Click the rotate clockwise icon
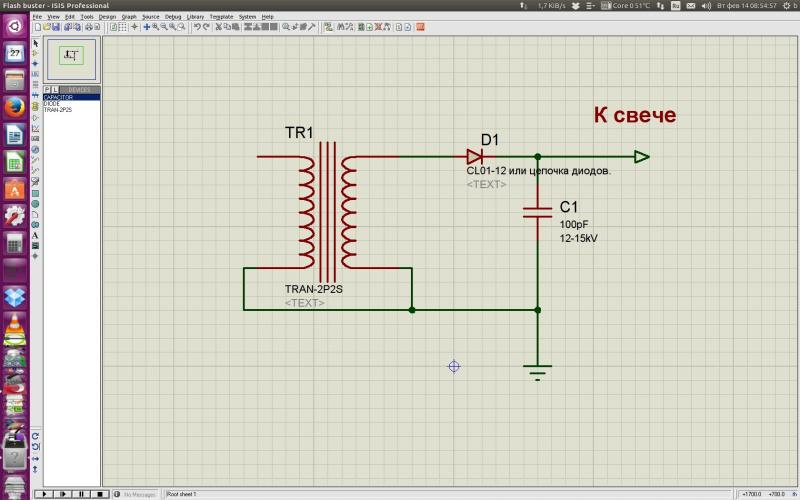Screen dimensions: 800x500 [36, 436]
